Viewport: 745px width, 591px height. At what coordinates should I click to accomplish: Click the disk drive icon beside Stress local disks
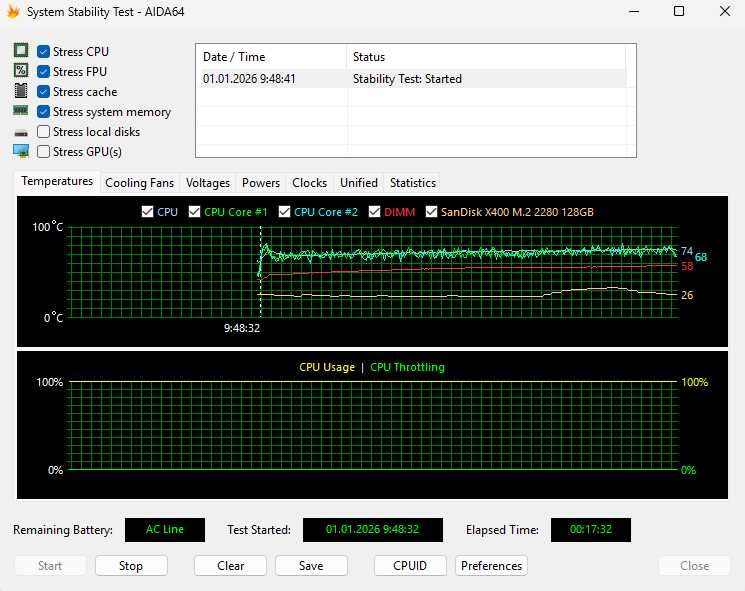click(x=21, y=133)
